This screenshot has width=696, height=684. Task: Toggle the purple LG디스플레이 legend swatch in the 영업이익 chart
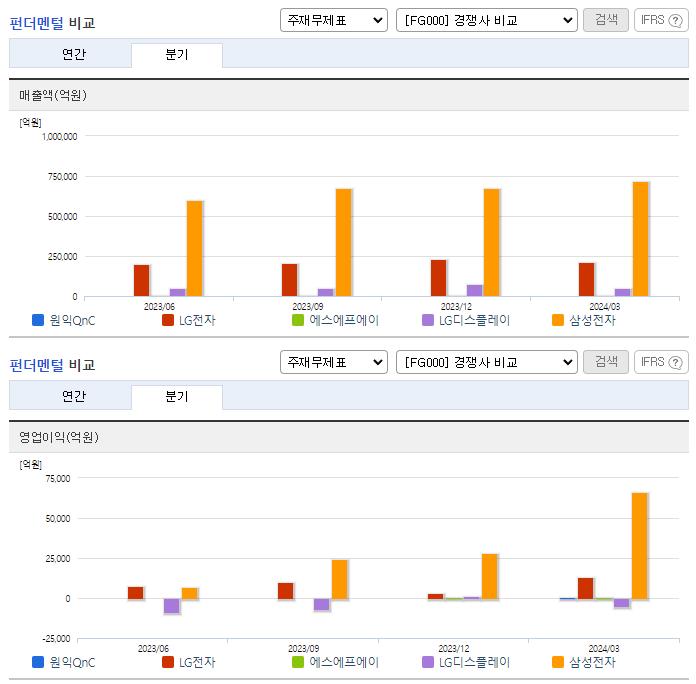428,662
